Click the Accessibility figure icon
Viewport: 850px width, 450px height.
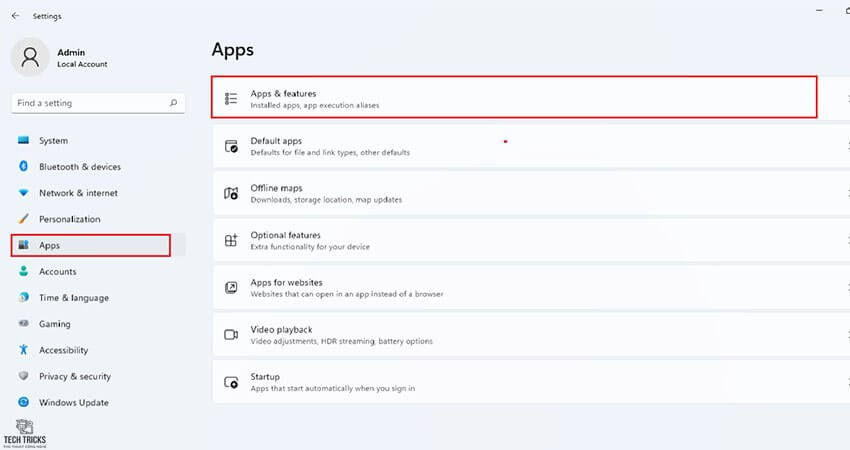pos(23,350)
